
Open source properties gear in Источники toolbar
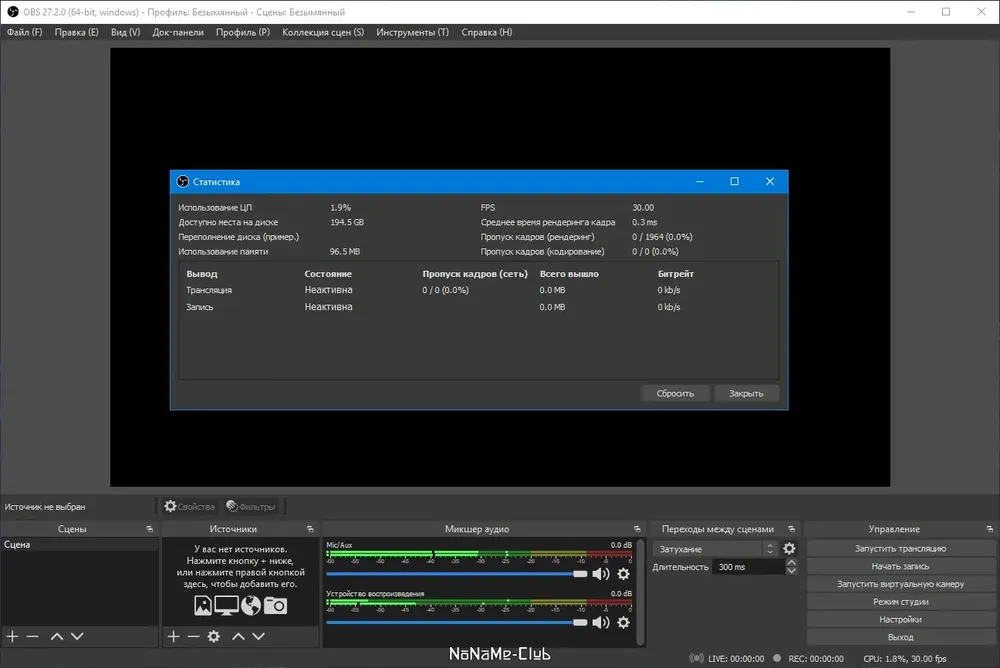click(x=214, y=636)
